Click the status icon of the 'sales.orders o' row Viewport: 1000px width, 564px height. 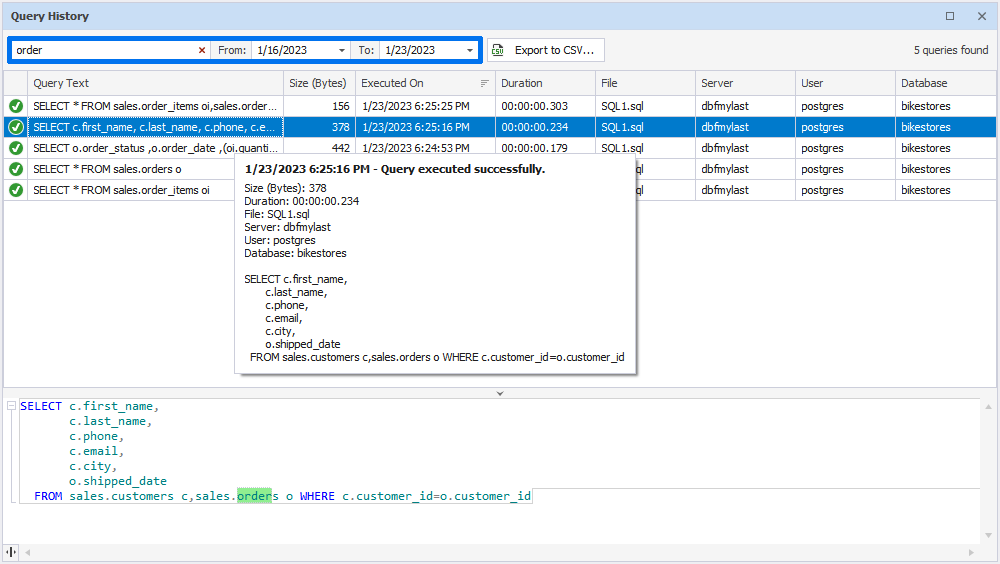[x=16, y=169]
